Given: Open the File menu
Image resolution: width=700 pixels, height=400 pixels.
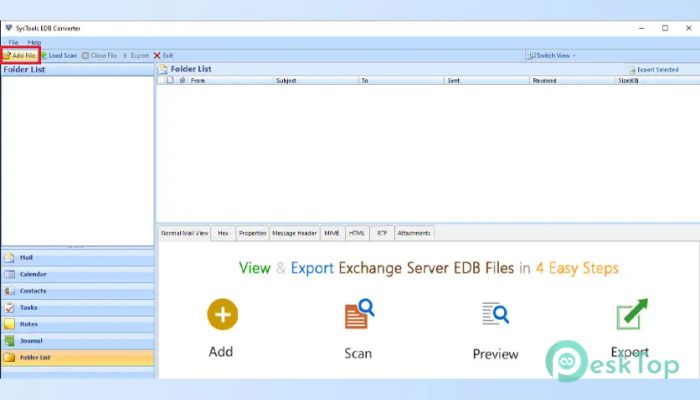Looking at the screenshot, I should click(x=13, y=42).
